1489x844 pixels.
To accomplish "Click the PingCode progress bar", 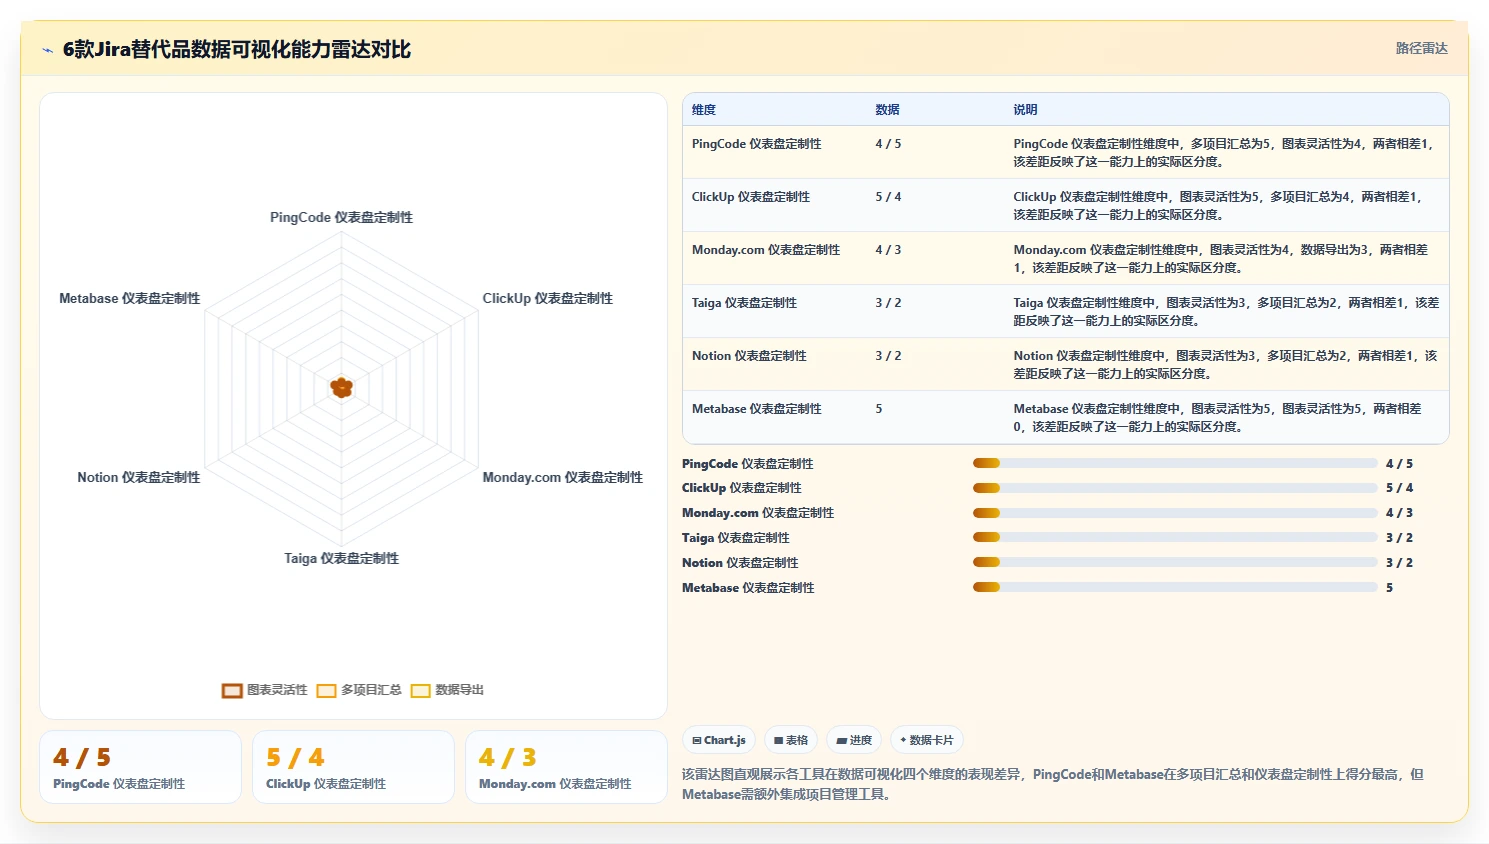I will [x=1175, y=463].
